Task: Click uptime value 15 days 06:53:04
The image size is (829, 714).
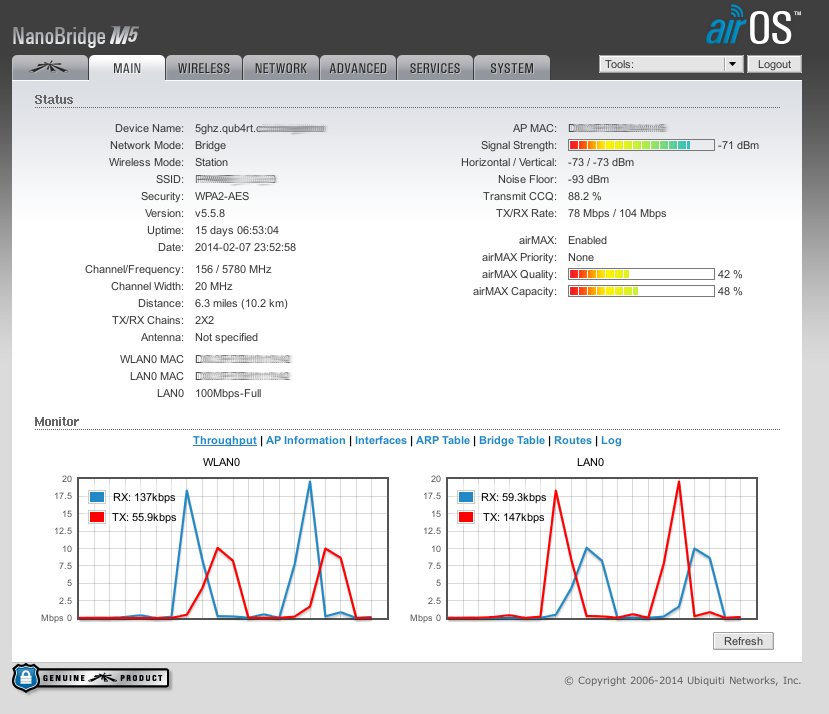Action: [237, 230]
